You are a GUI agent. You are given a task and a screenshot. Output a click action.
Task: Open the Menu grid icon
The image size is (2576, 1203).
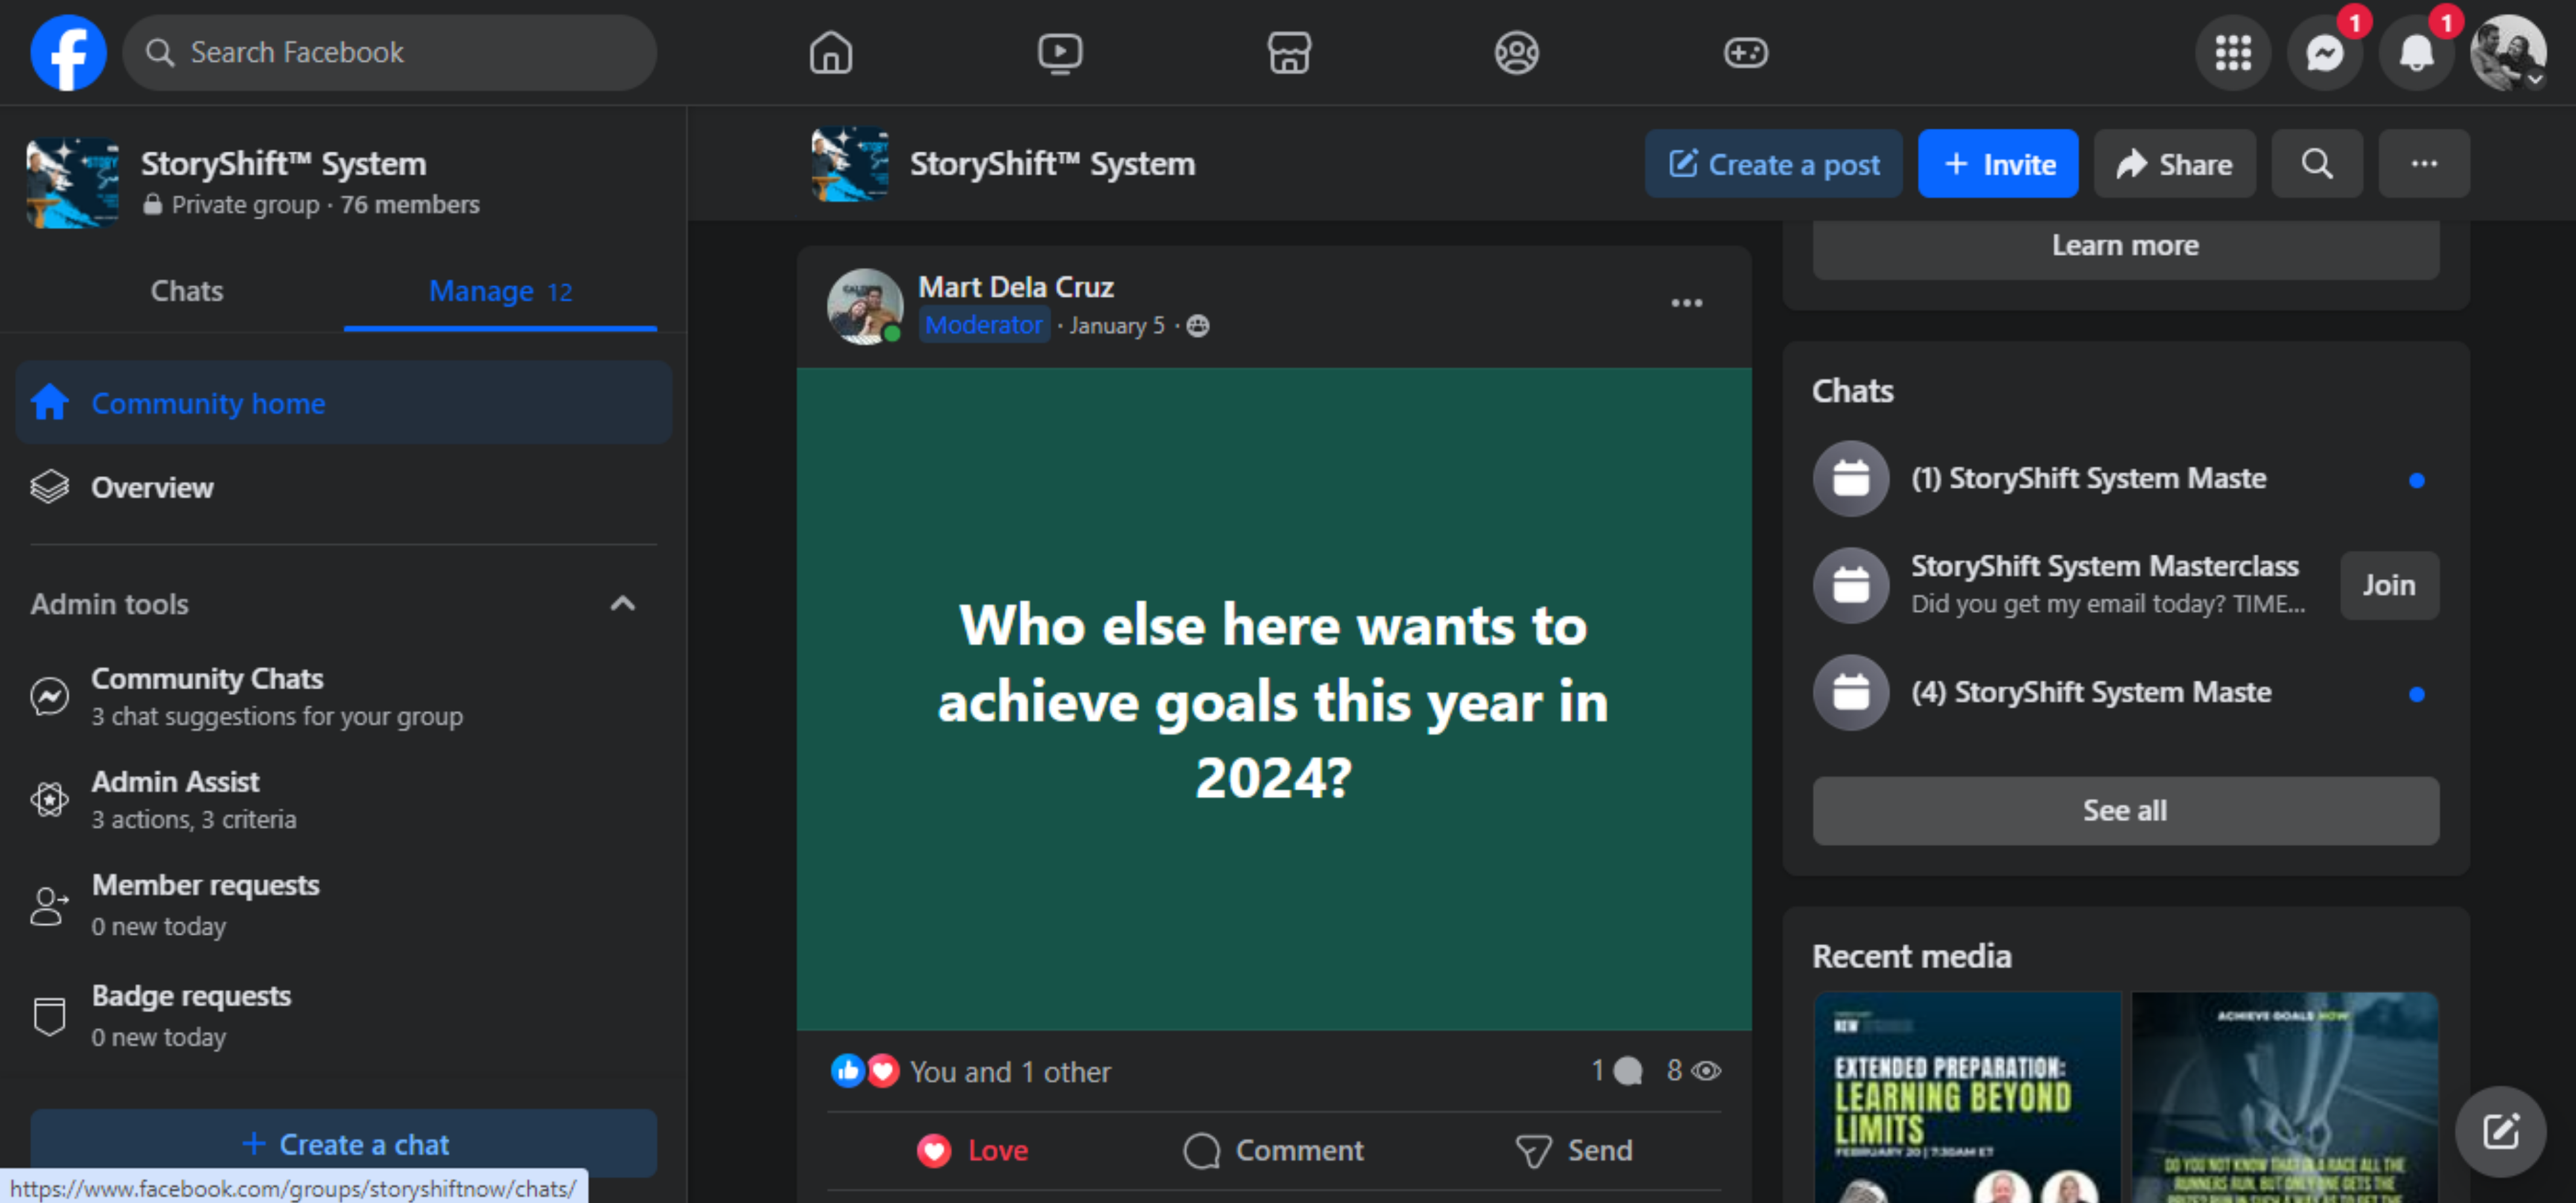2232,52
